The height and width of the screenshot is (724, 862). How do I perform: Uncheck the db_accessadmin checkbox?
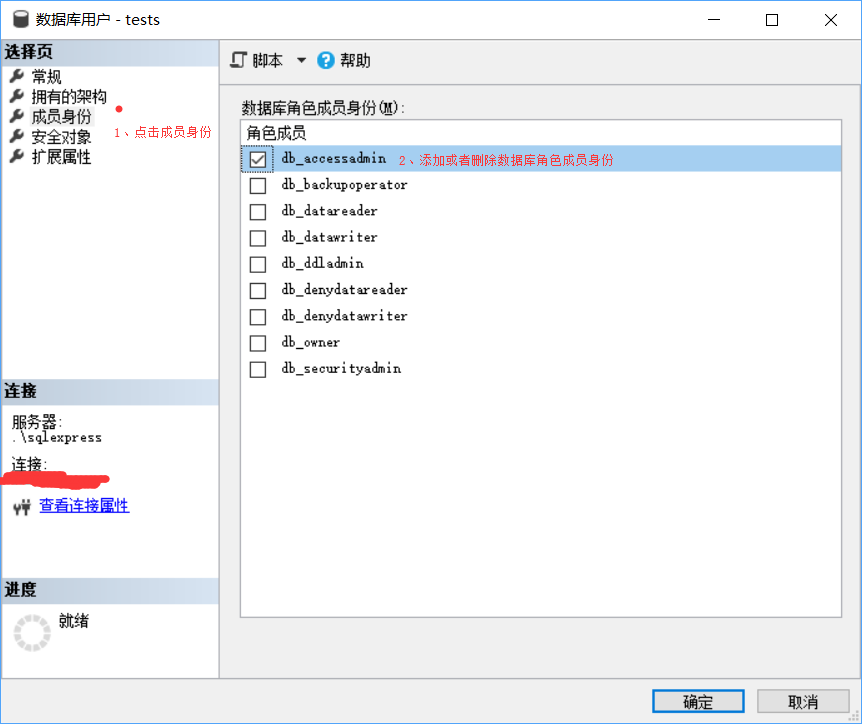(258, 159)
